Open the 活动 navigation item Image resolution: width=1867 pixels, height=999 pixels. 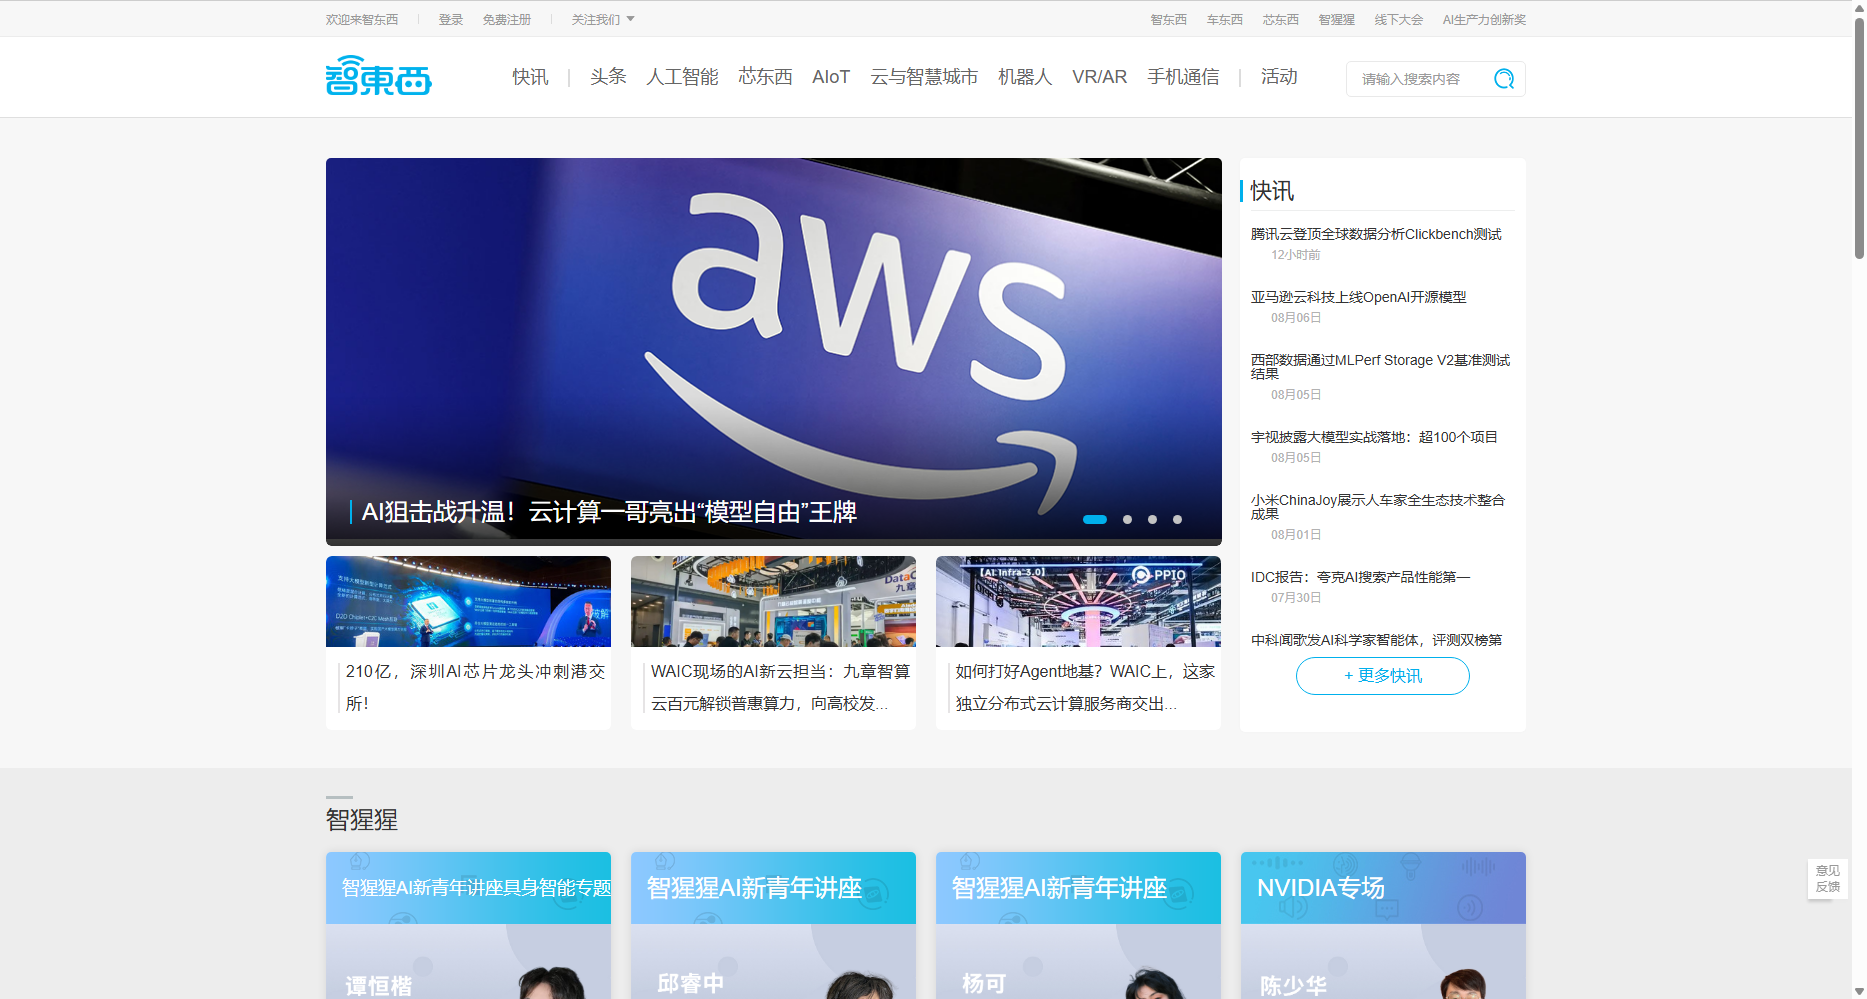[x=1279, y=77]
